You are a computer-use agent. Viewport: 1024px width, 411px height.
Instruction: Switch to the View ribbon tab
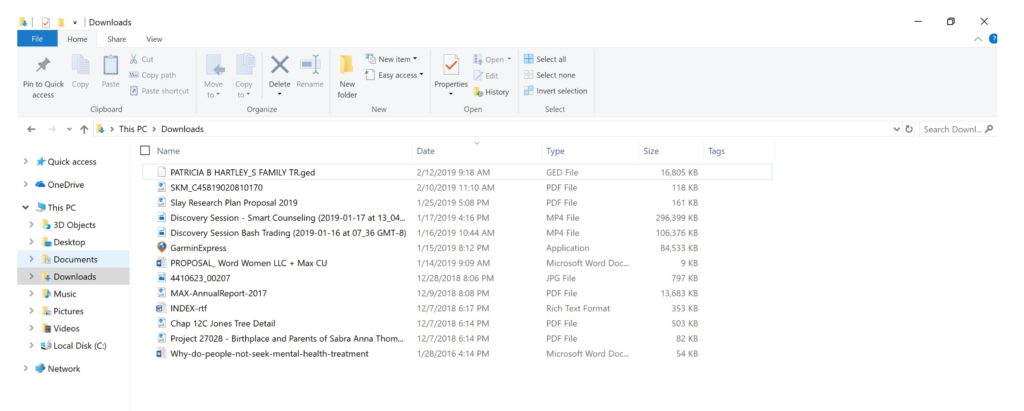(154, 39)
